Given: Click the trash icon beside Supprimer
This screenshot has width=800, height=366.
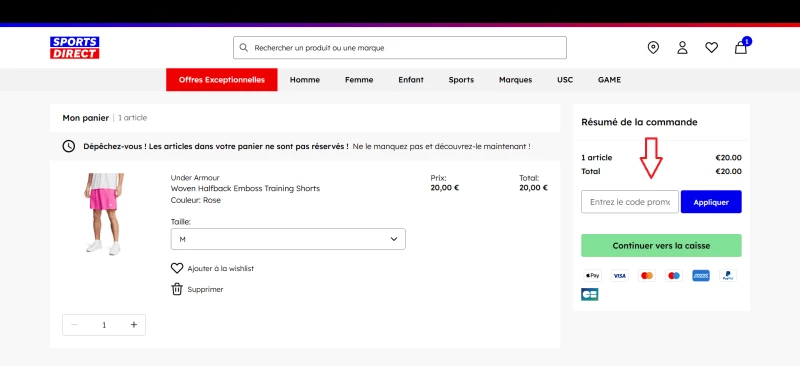Looking at the screenshot, I should (177, 289).
